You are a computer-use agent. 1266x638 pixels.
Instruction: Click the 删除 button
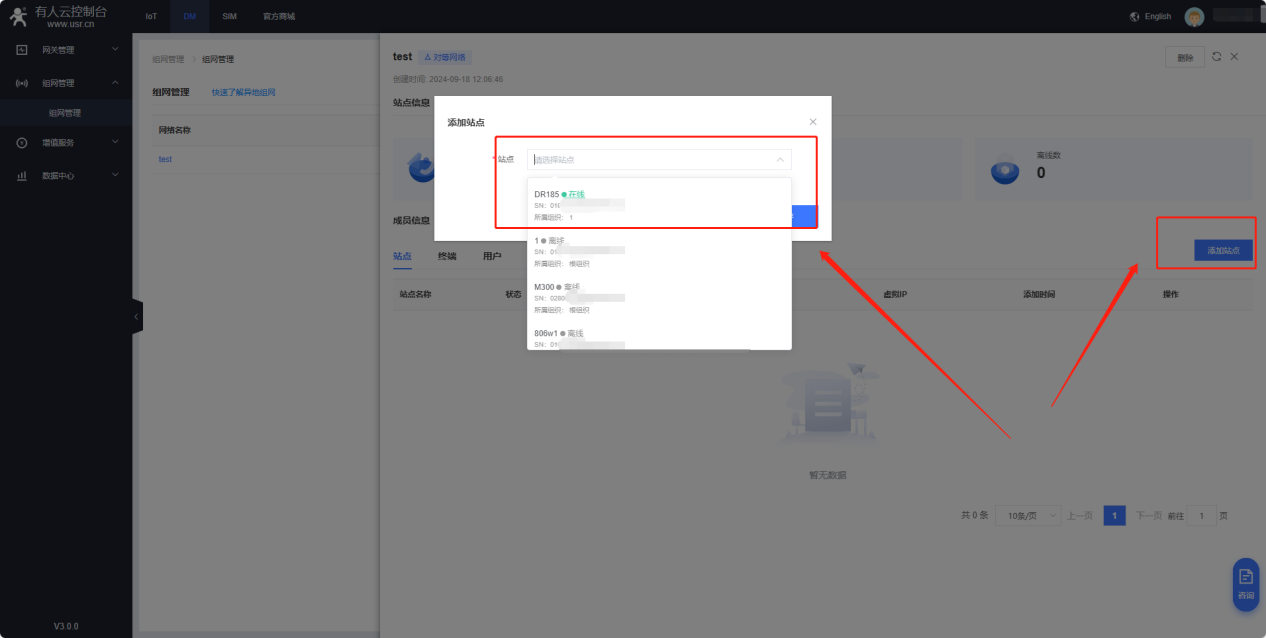(x=1184, y=58)
